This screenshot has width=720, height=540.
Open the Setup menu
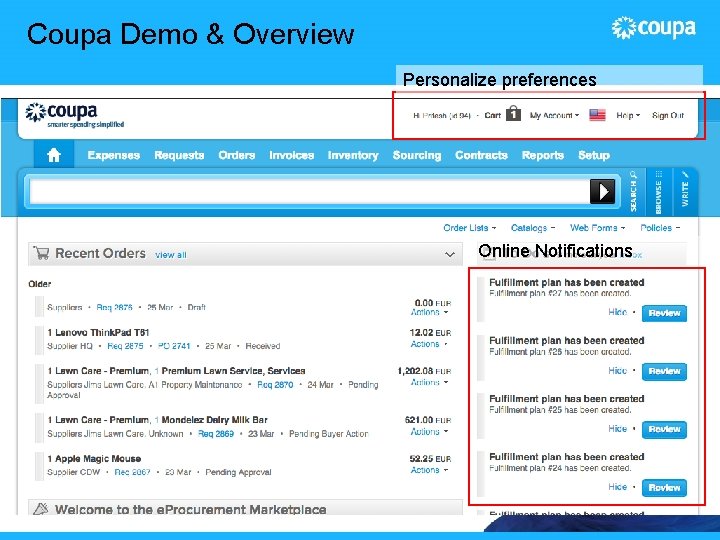[x=594, y=155]
